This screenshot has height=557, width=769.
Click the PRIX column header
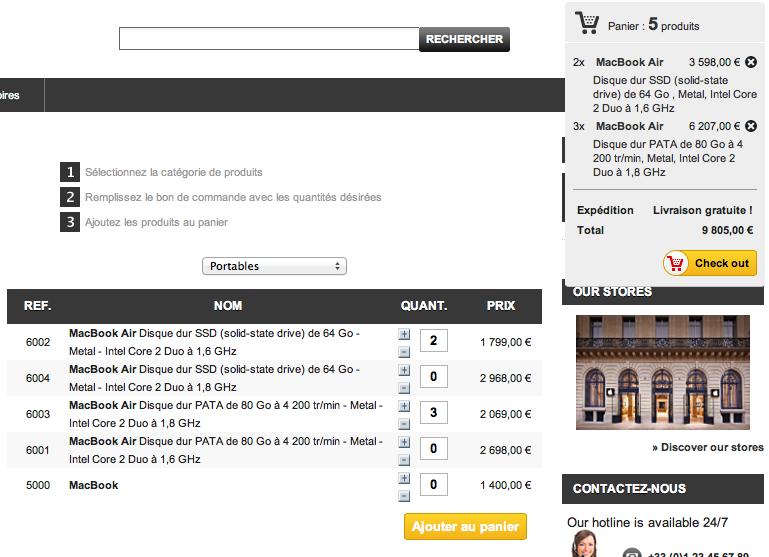pos(501,306)
